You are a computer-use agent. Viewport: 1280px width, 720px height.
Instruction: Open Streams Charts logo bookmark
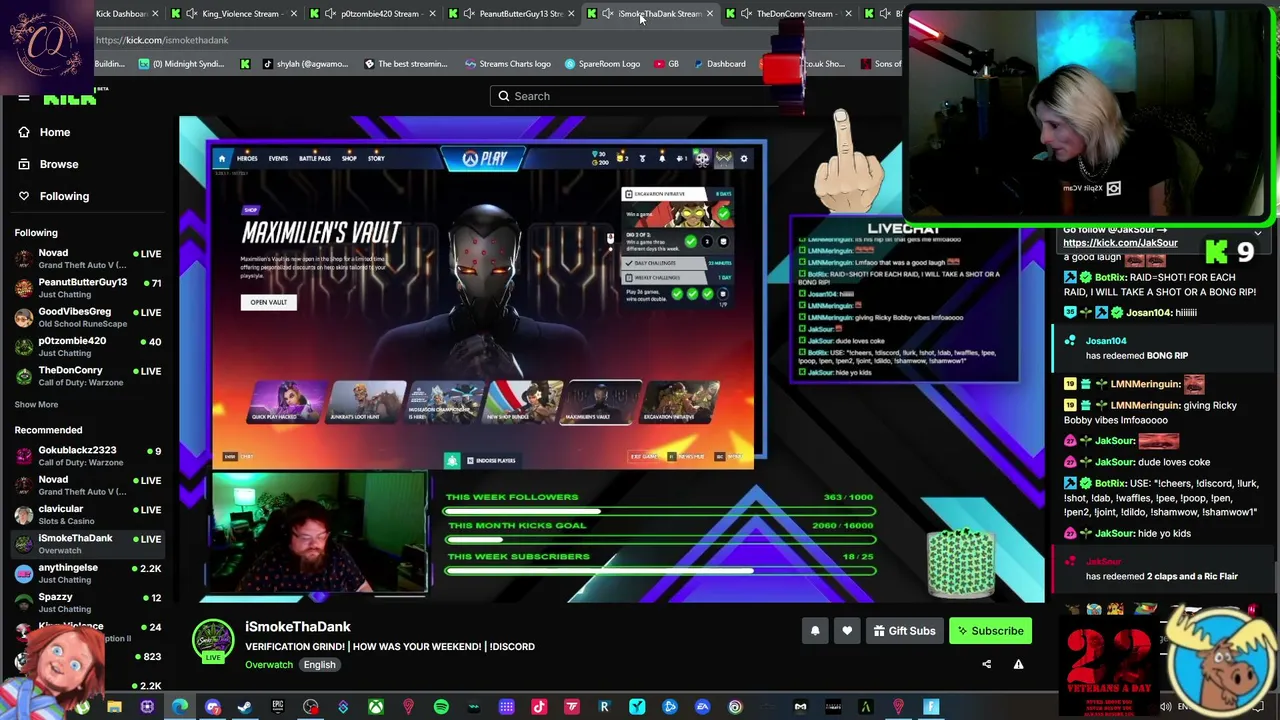coord(508,64)
